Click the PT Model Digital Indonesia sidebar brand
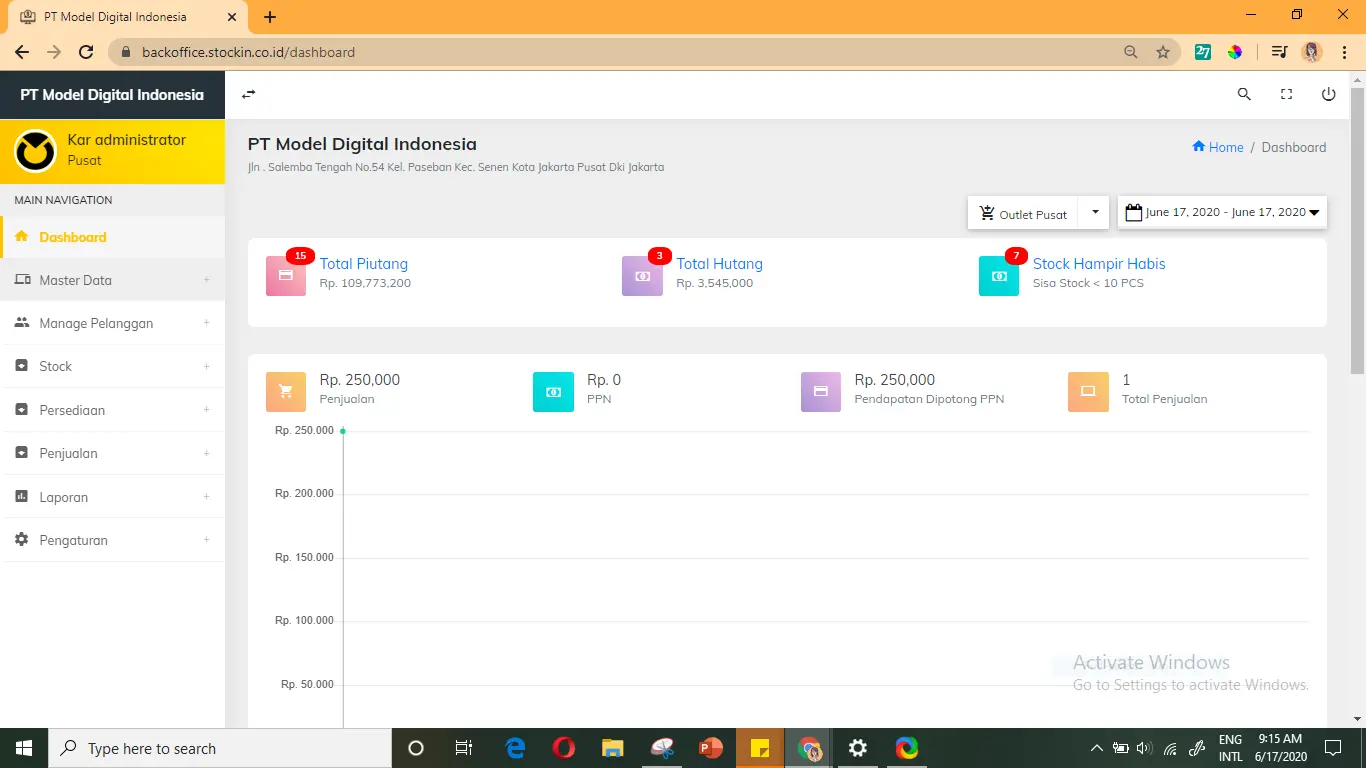 click(x=112, y=95)
